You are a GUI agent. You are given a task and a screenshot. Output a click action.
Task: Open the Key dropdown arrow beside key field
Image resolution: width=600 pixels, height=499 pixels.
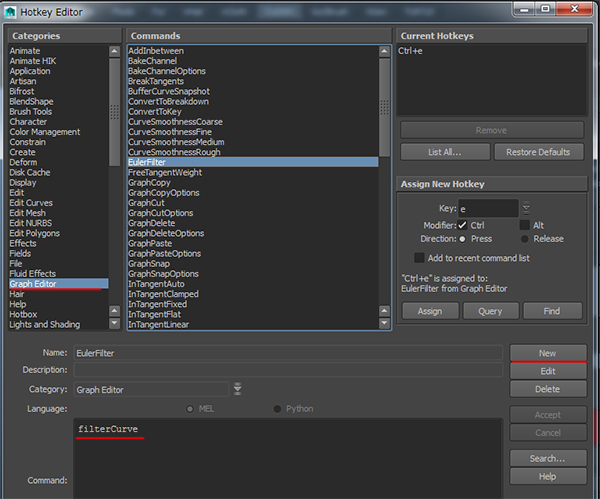click(x=526, y=209)
